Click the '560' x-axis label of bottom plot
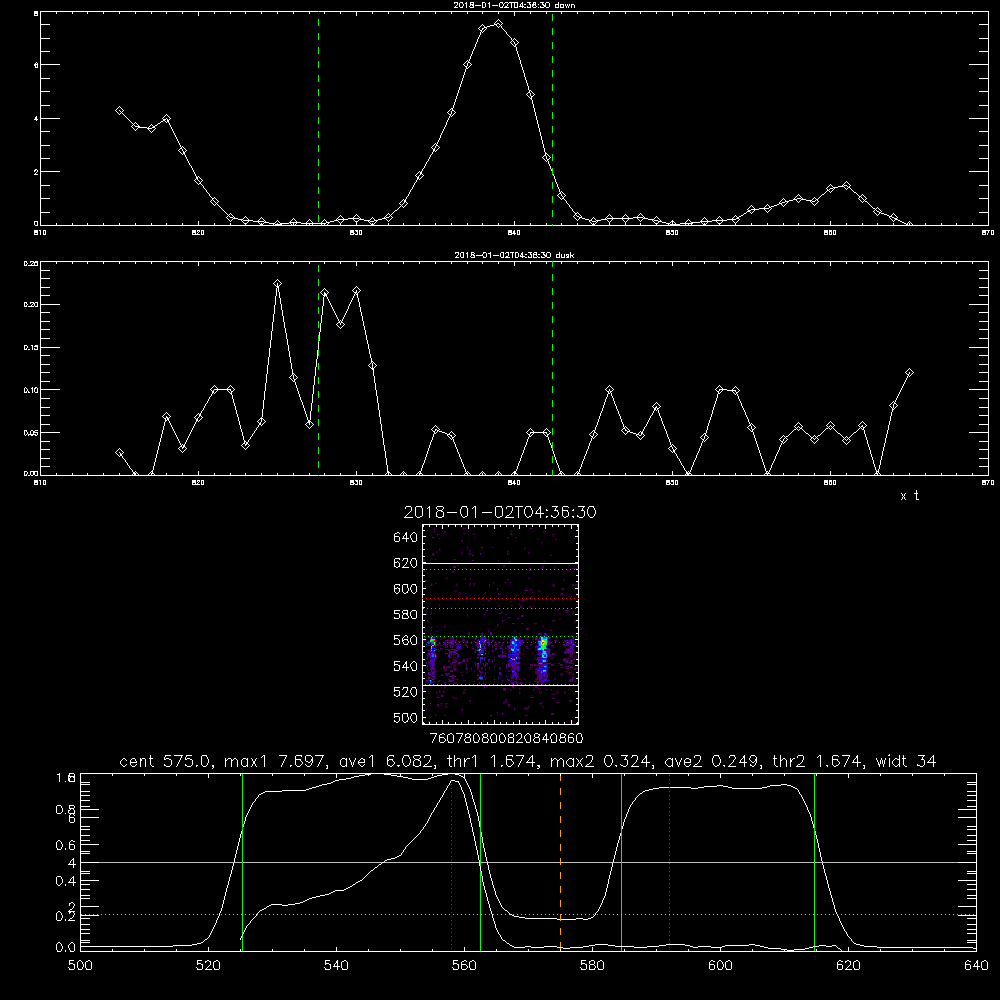 464,965
